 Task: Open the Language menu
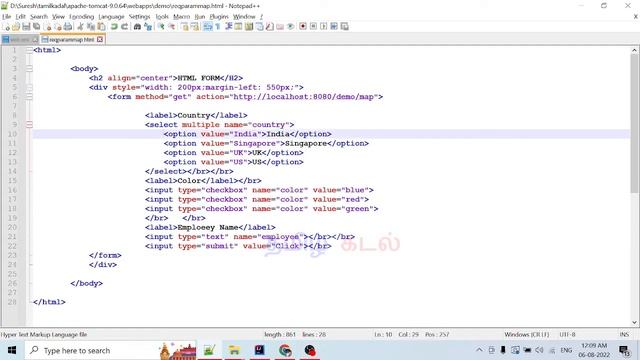(111, 17)
